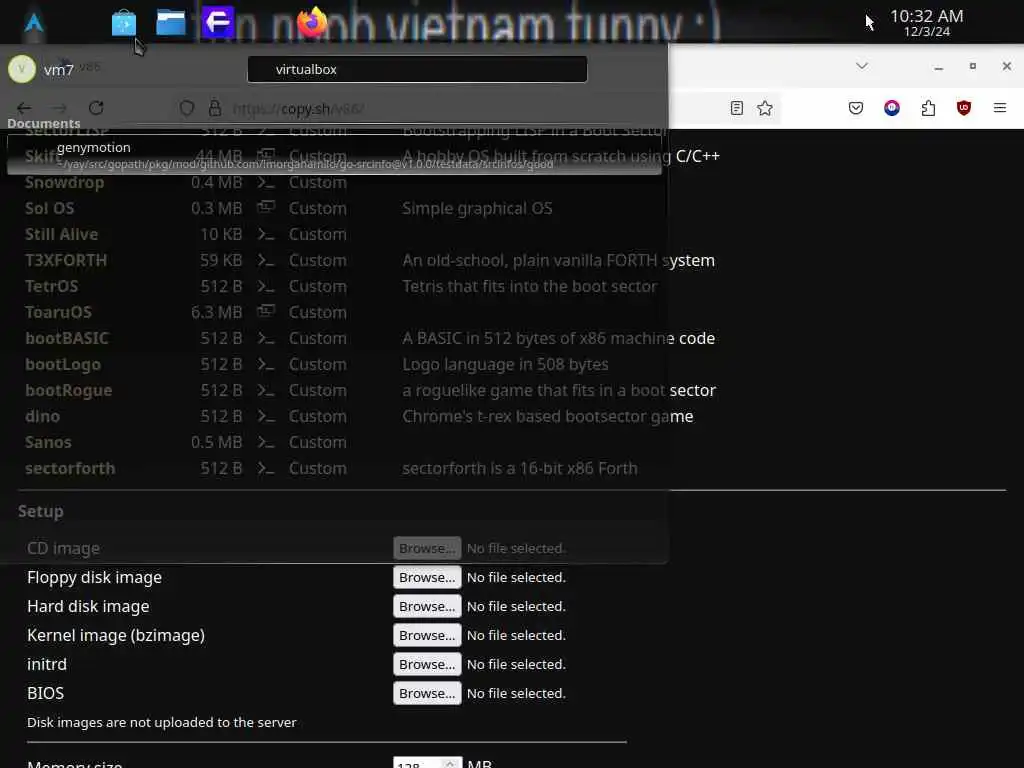Open the bootLogo link
This screenshot has width=1024, height=768.
[63, 364]
